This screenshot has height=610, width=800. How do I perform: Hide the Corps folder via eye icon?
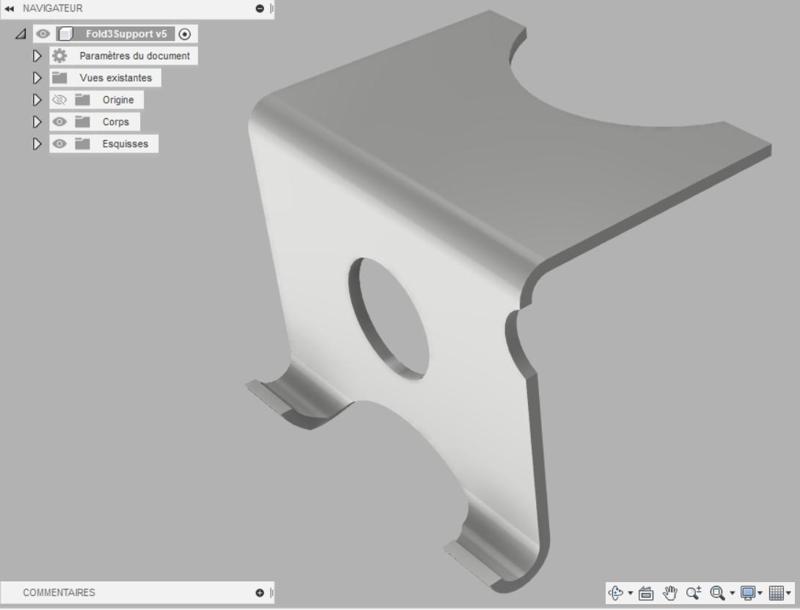click(60, 121)
